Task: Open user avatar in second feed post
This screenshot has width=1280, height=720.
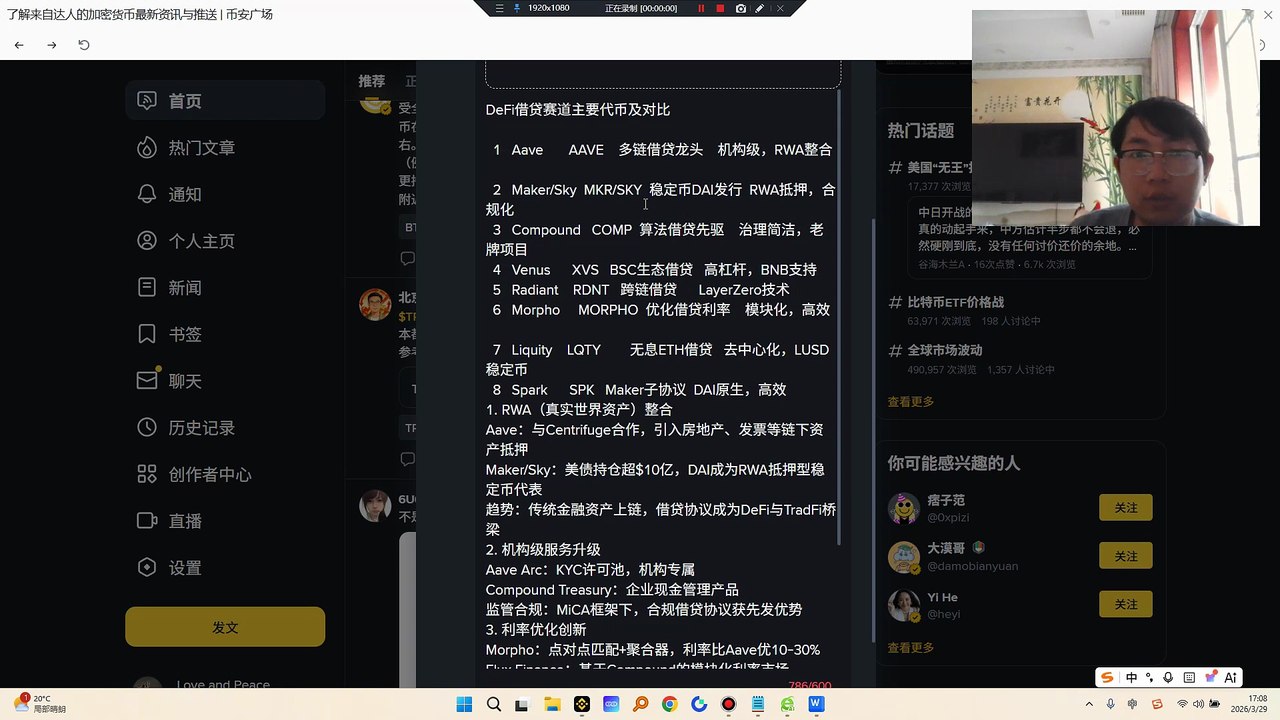Action: (x=375, y=304)
